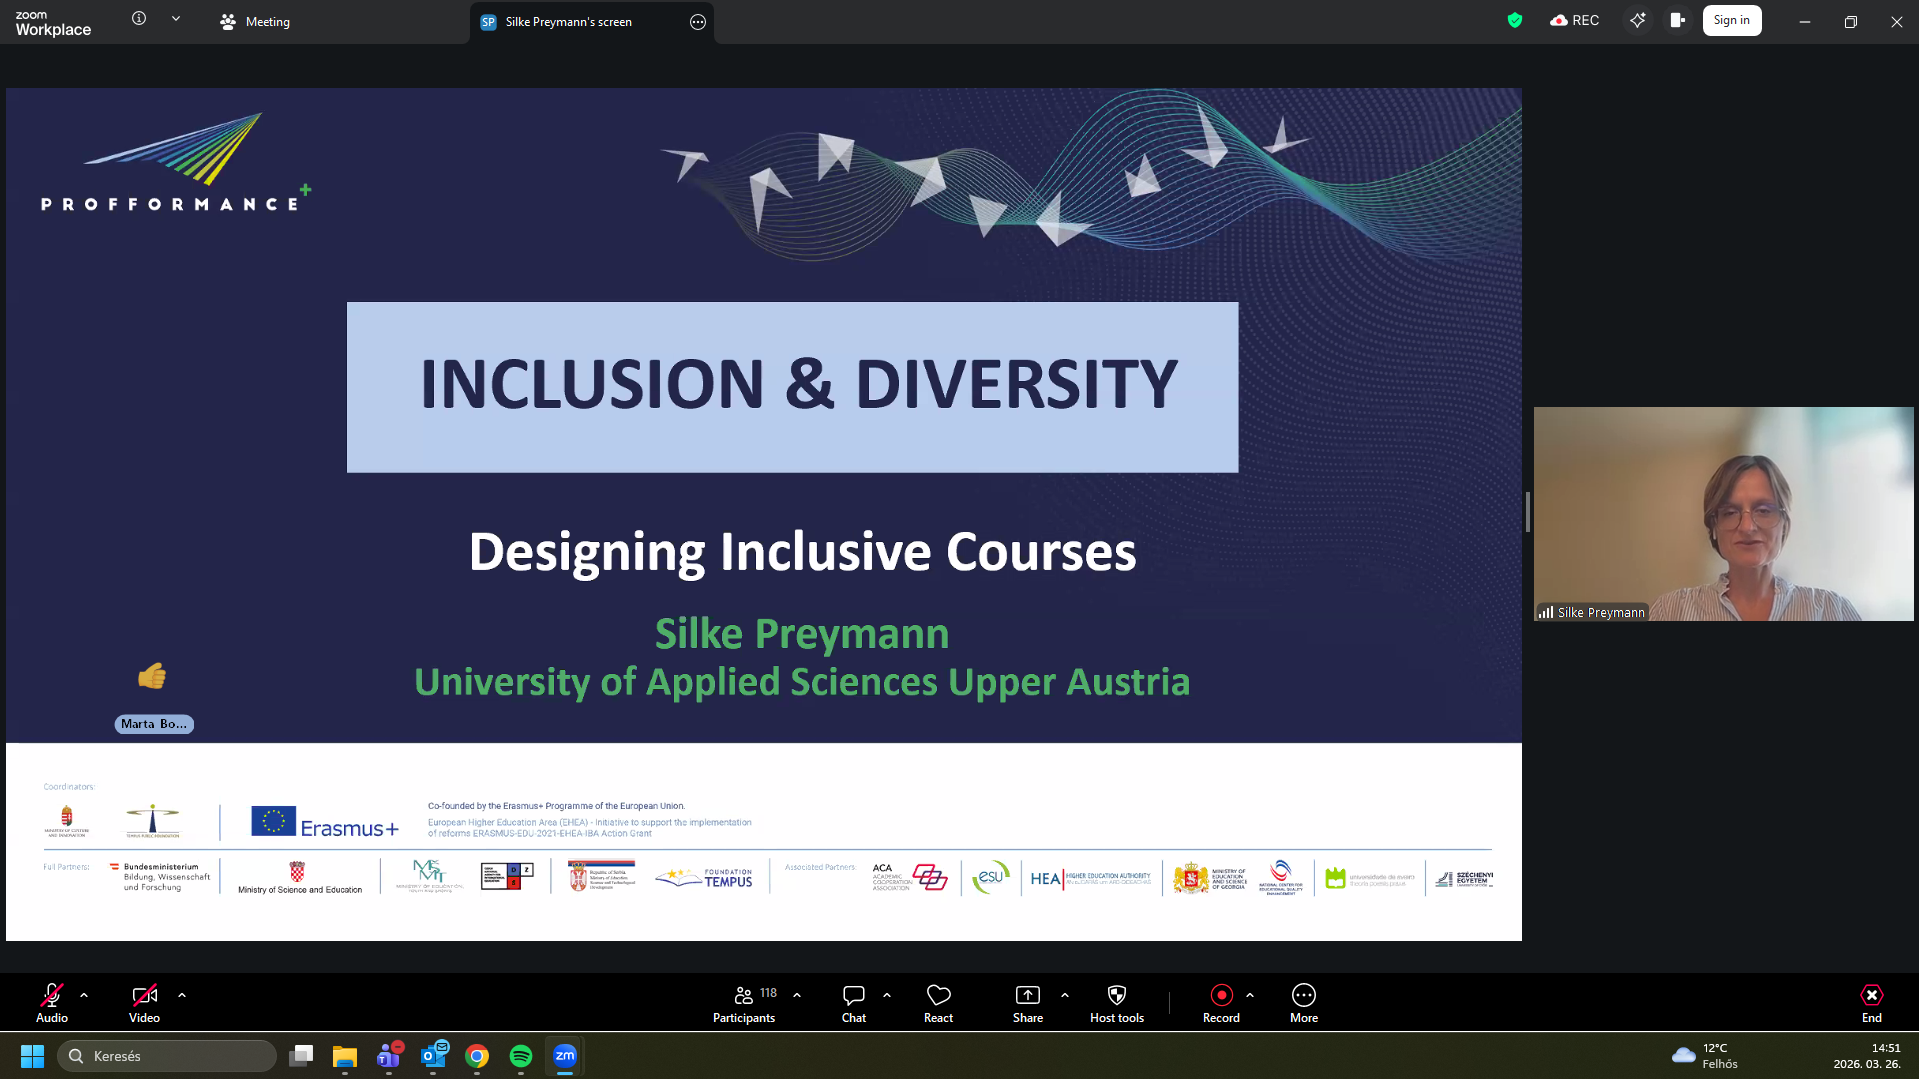Screen dimensions: 1919x1079
Task: Click the Share screen icon
Action: [1027, 1003]
